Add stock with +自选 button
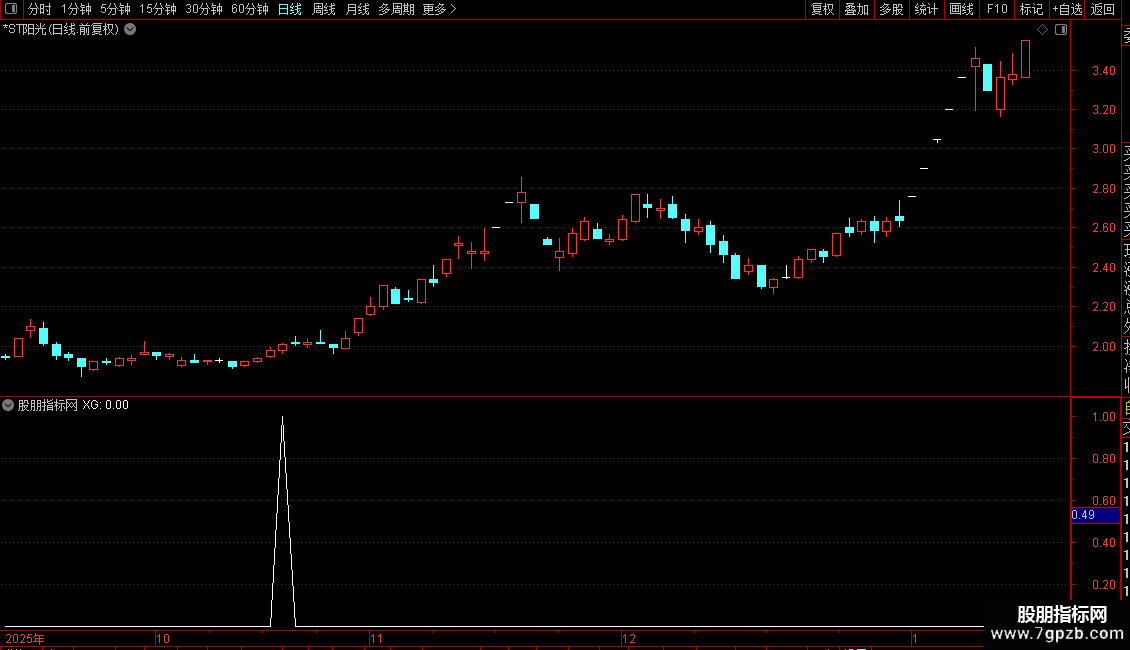Screen dimensions: 1130x650 1067,9
